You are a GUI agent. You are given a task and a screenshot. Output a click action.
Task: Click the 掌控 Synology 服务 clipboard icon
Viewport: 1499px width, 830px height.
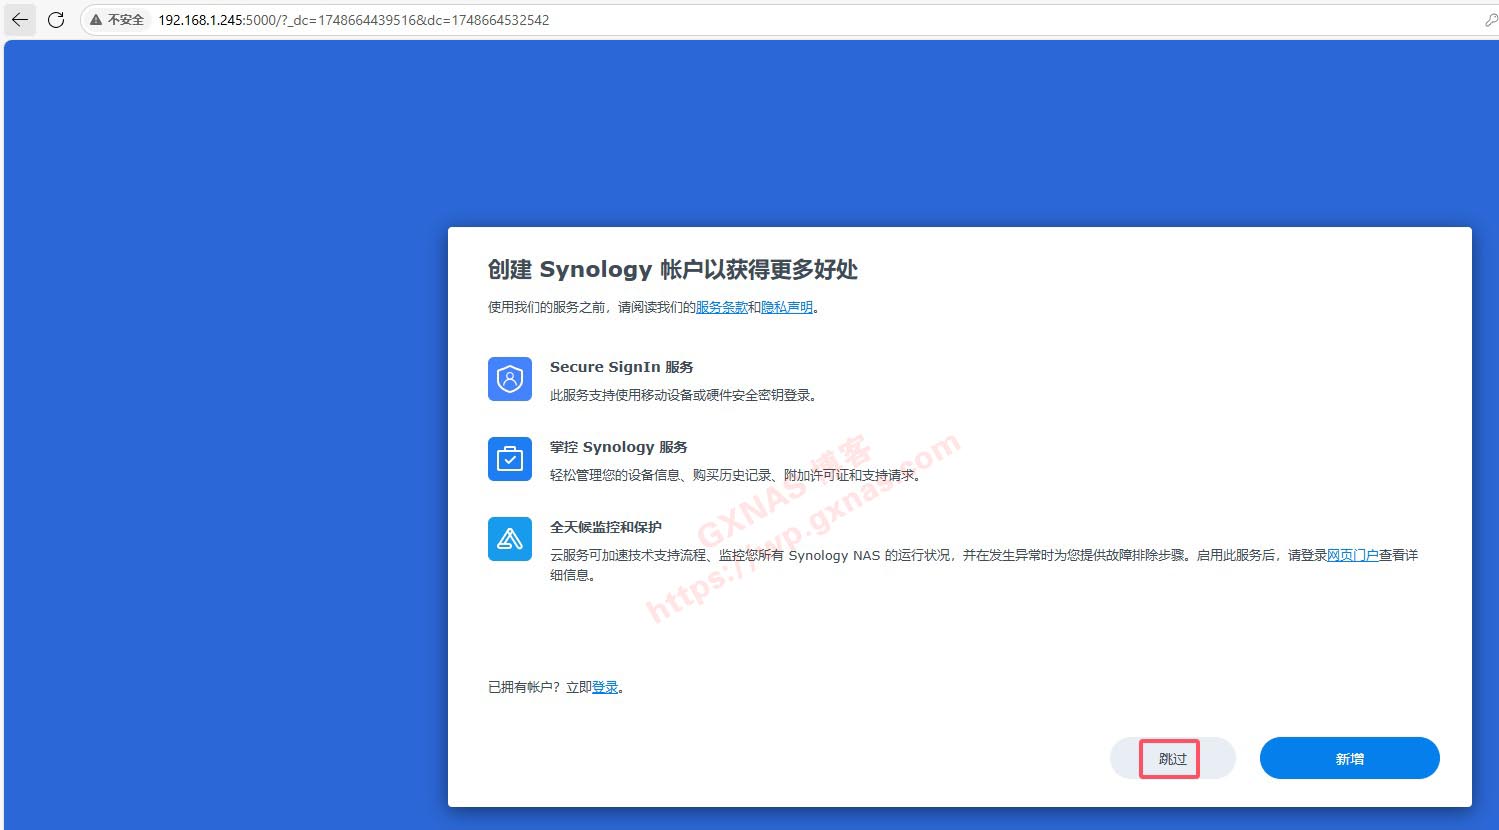[x=510, y=459]
